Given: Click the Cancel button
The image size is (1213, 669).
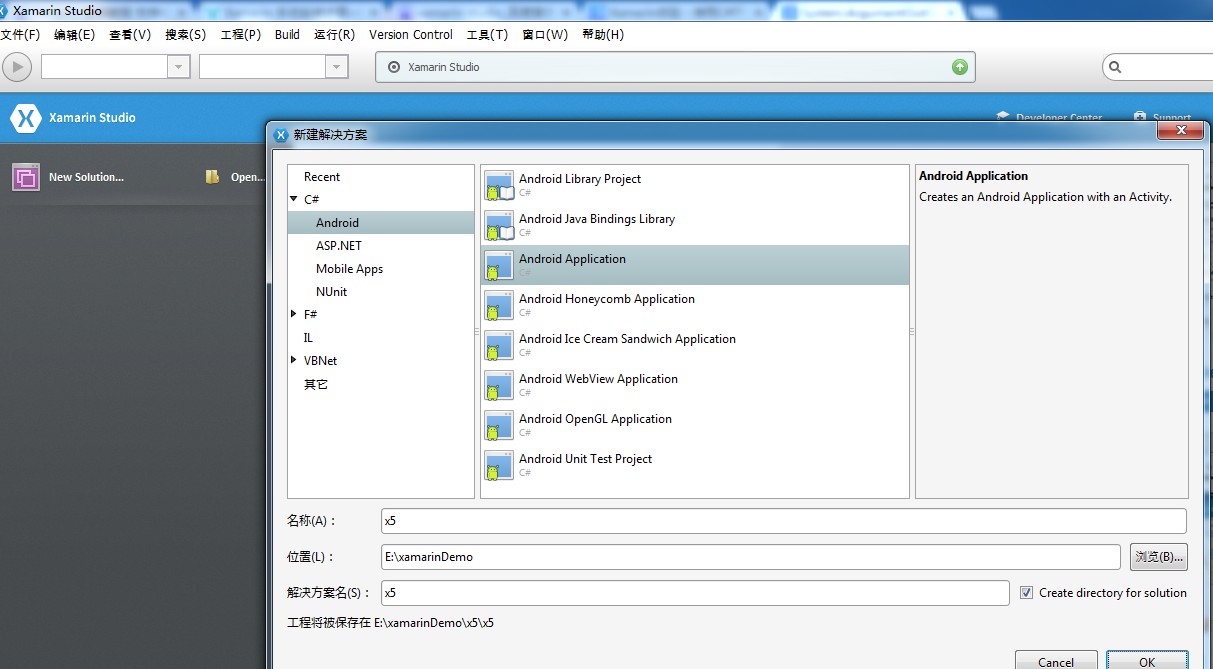Looking at the screenshot, I should [1056, 661].
